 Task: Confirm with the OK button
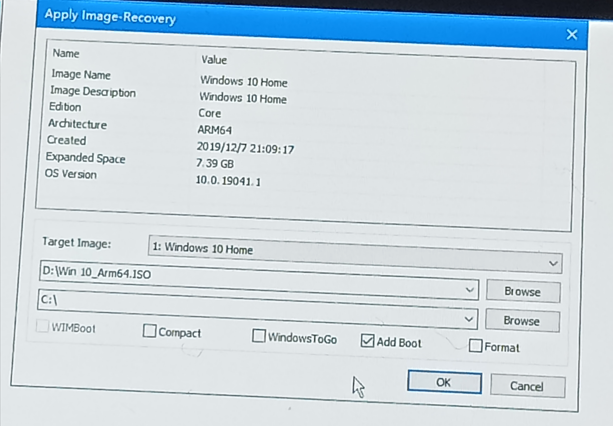coord(444,382)
